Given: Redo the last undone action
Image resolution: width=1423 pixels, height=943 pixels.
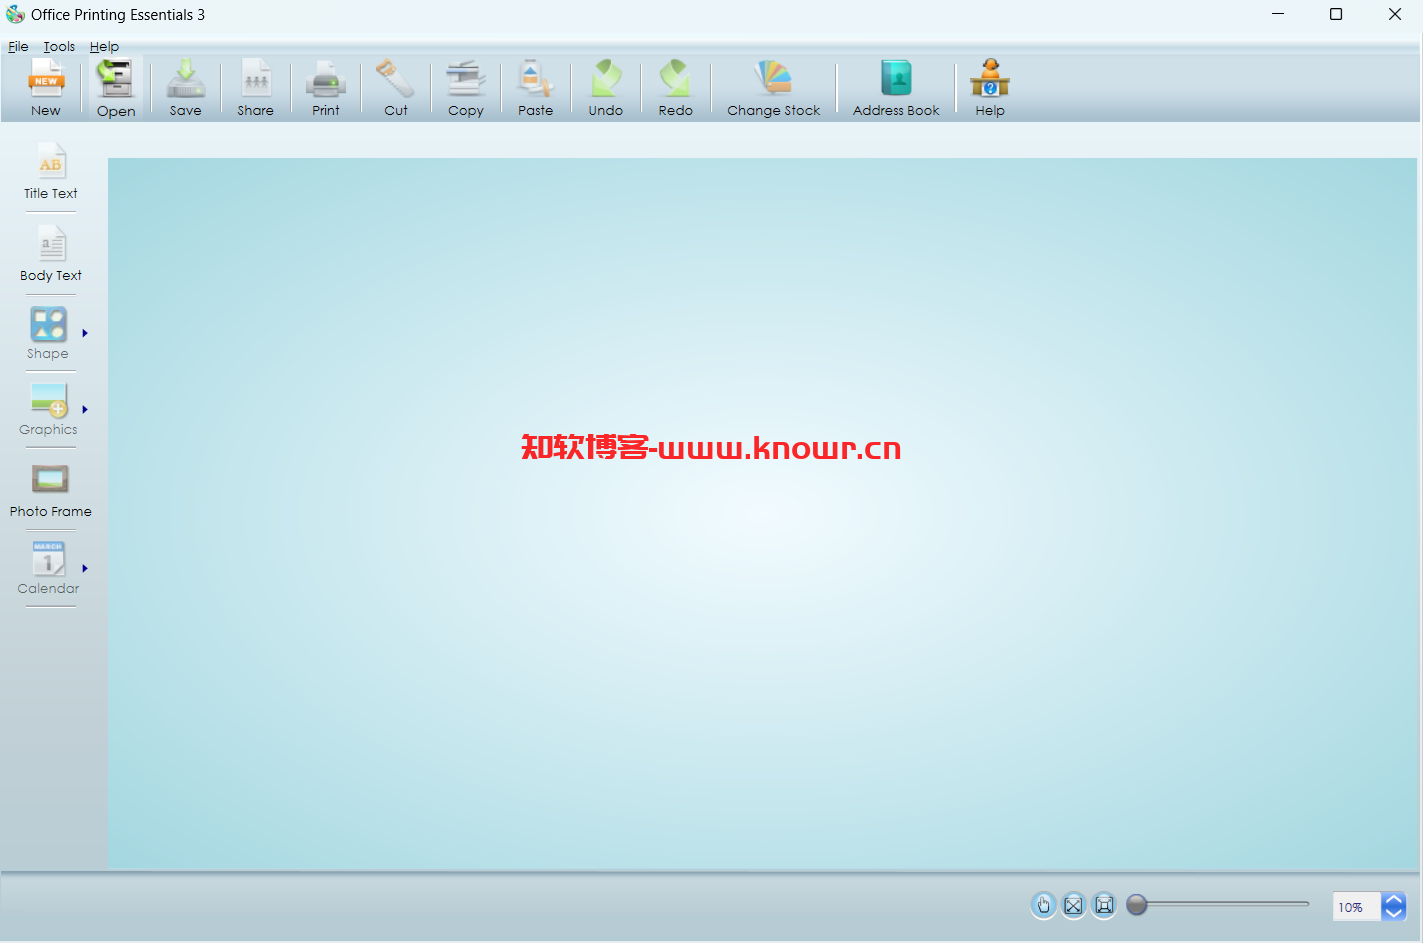Looking at the screenshot, I should (x=676, y=88).
